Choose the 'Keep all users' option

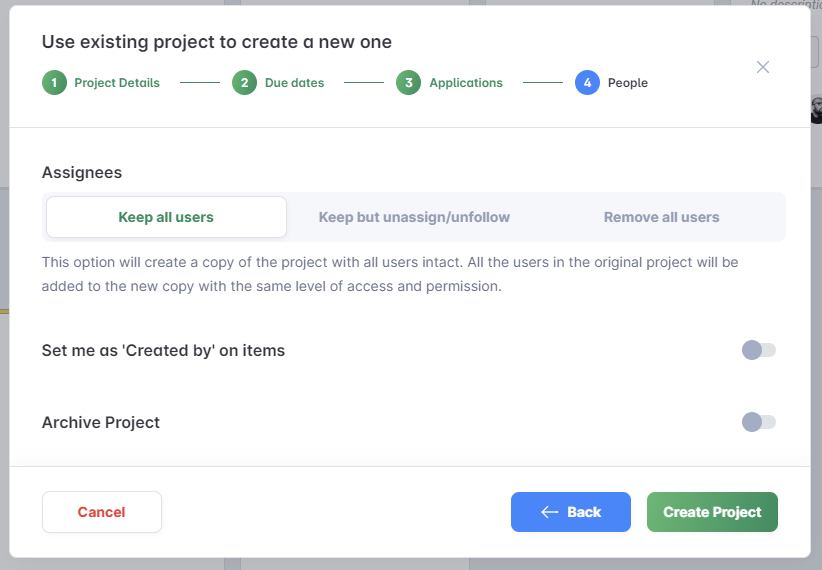pos(166,217)
